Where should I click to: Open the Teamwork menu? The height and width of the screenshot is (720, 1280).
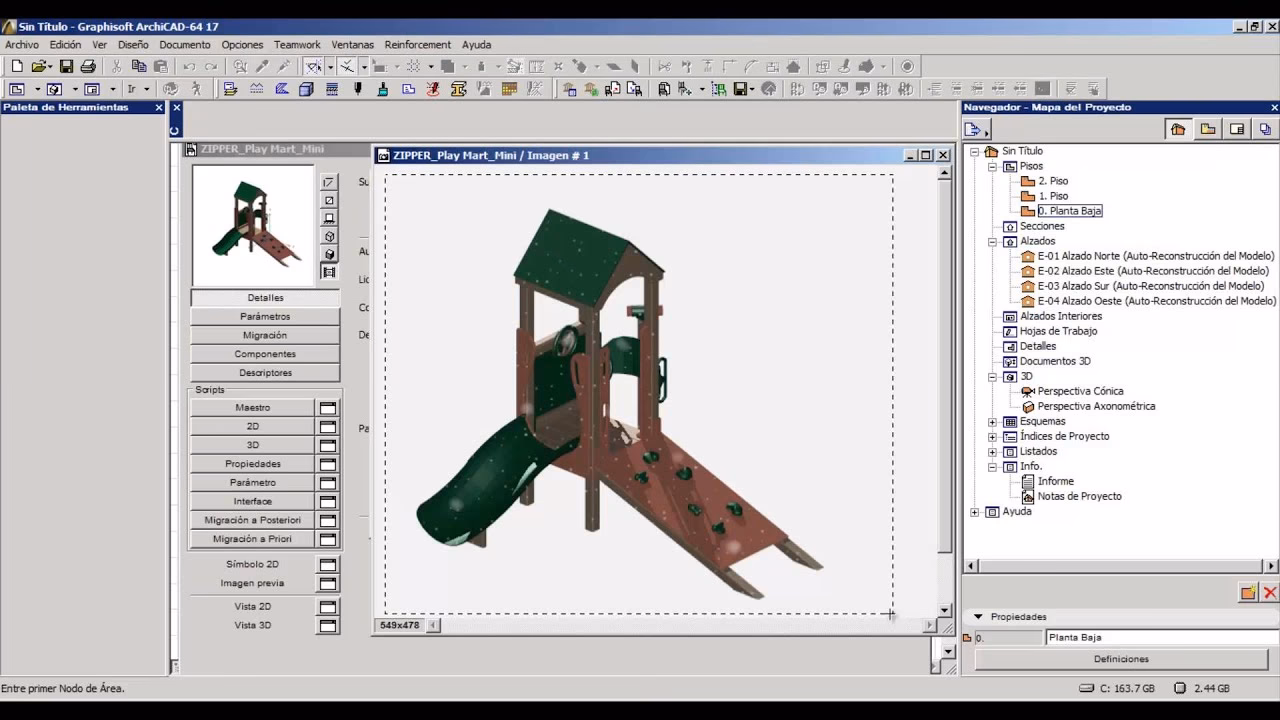(x=297, y=45)
